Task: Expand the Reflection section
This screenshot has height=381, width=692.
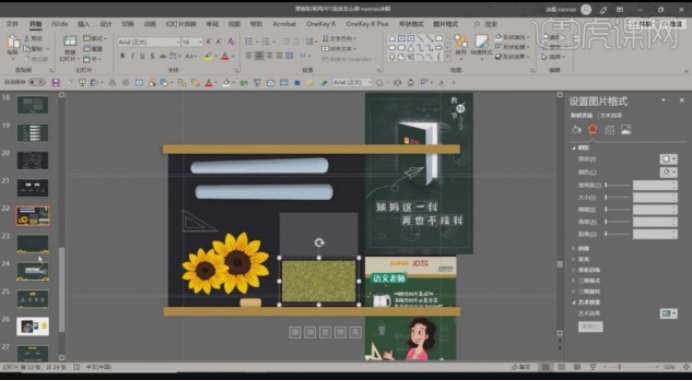Action: pos(574,249)
